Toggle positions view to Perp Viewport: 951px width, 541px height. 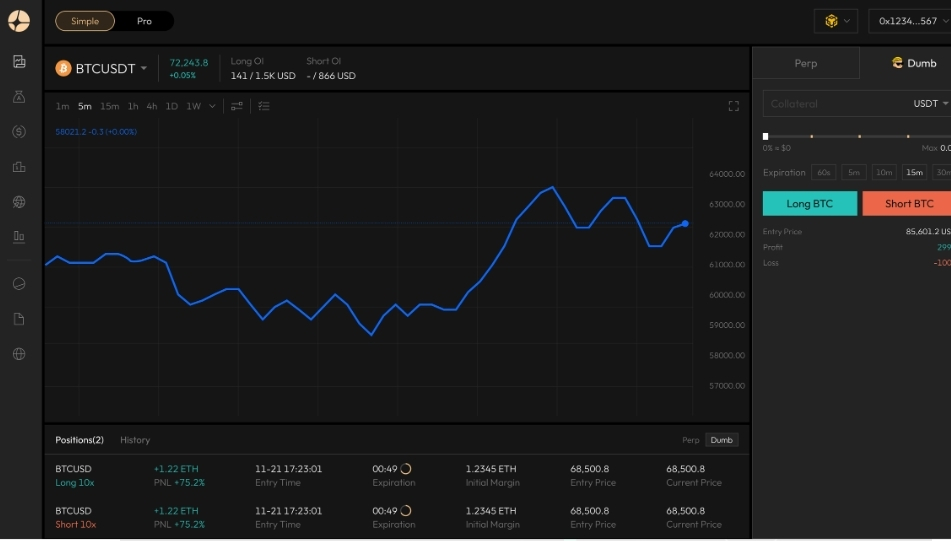click(x=690, y=440)
